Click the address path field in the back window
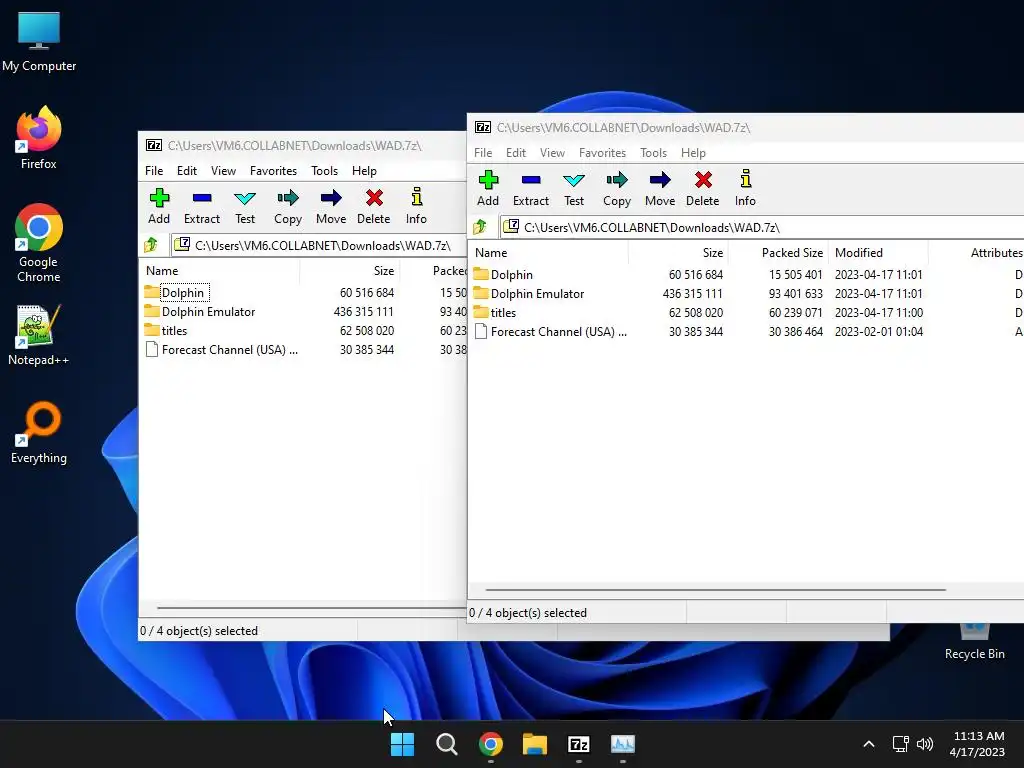The width and height of the screenshot is (1024, 768). (318, 245)
